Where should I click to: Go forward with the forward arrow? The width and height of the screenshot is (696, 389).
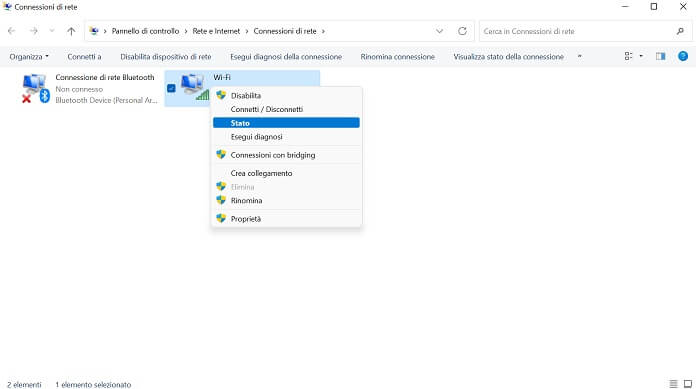[x=34, y=31]
